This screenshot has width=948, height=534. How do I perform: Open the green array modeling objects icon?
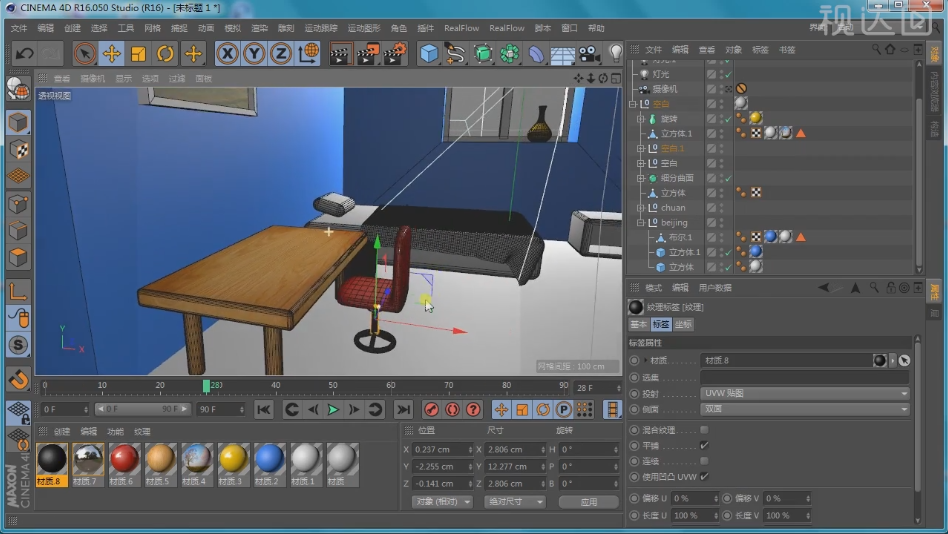coord(509,54)
